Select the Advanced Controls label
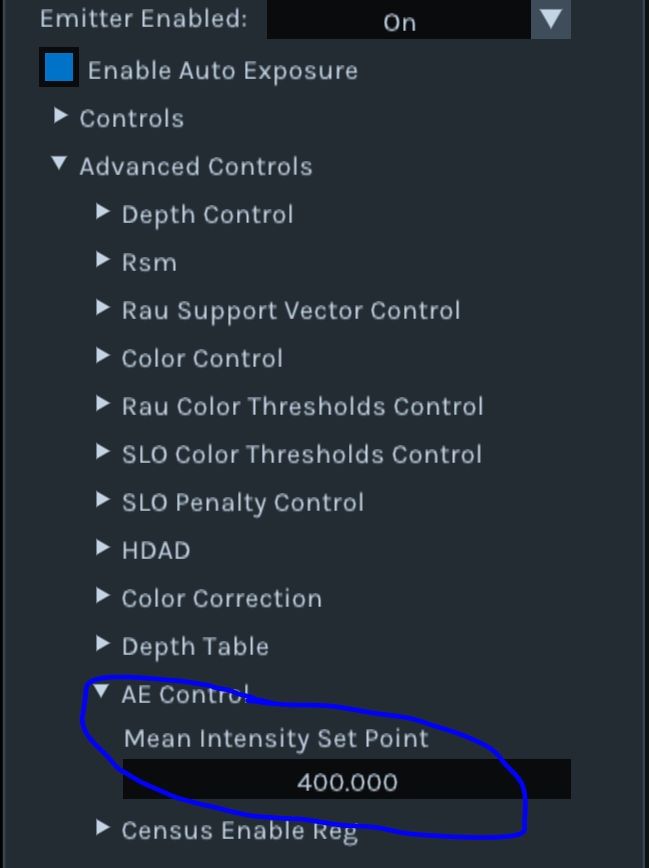Image resolution: width=649 pixels, height=868 pixels. [196, 166]
